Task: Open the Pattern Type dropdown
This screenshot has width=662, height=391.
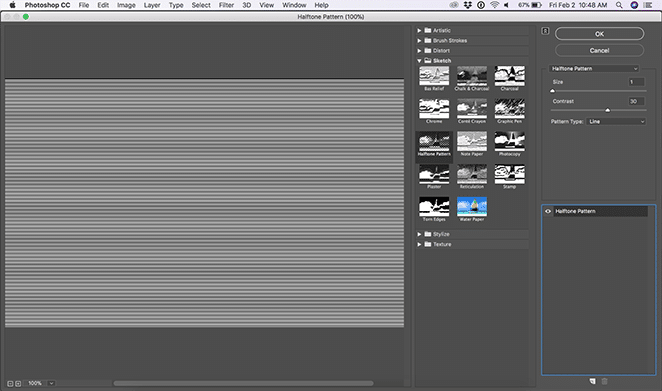Action: 616,122
